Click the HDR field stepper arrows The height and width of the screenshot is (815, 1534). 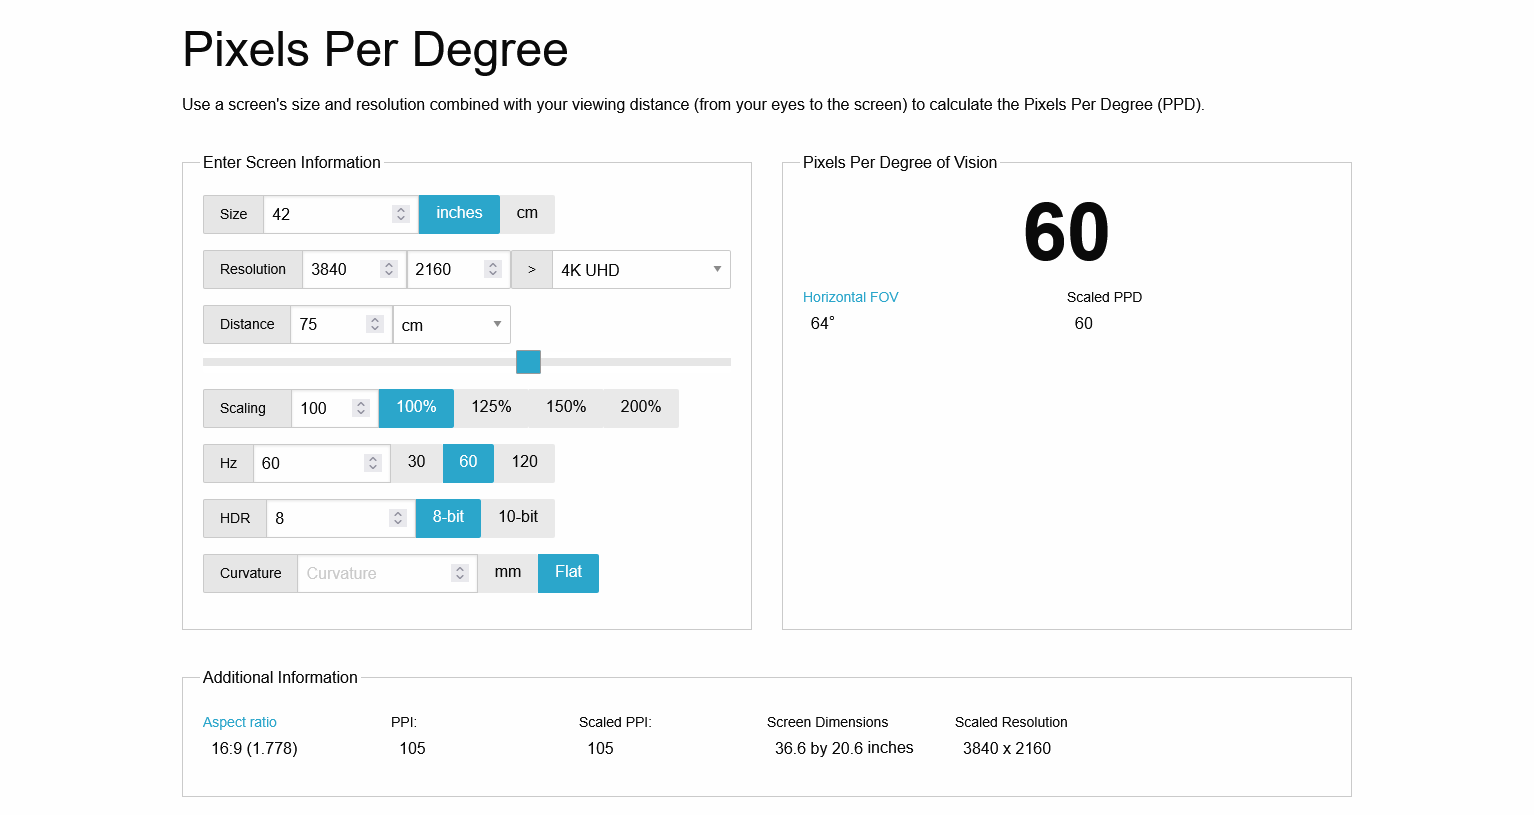[x=398, y=518]
